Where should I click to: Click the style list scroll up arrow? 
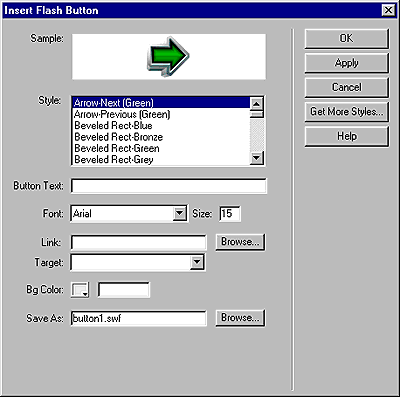pos(257,103)
